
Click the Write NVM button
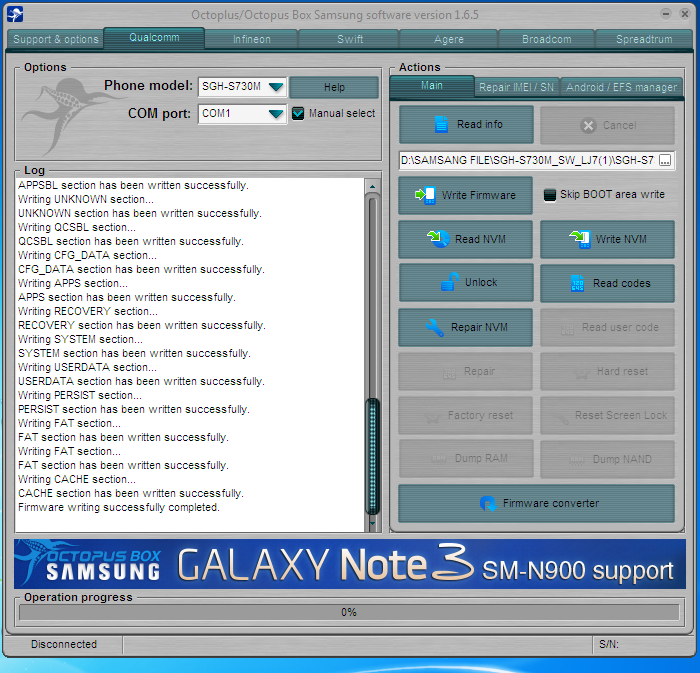pos(607,239)
